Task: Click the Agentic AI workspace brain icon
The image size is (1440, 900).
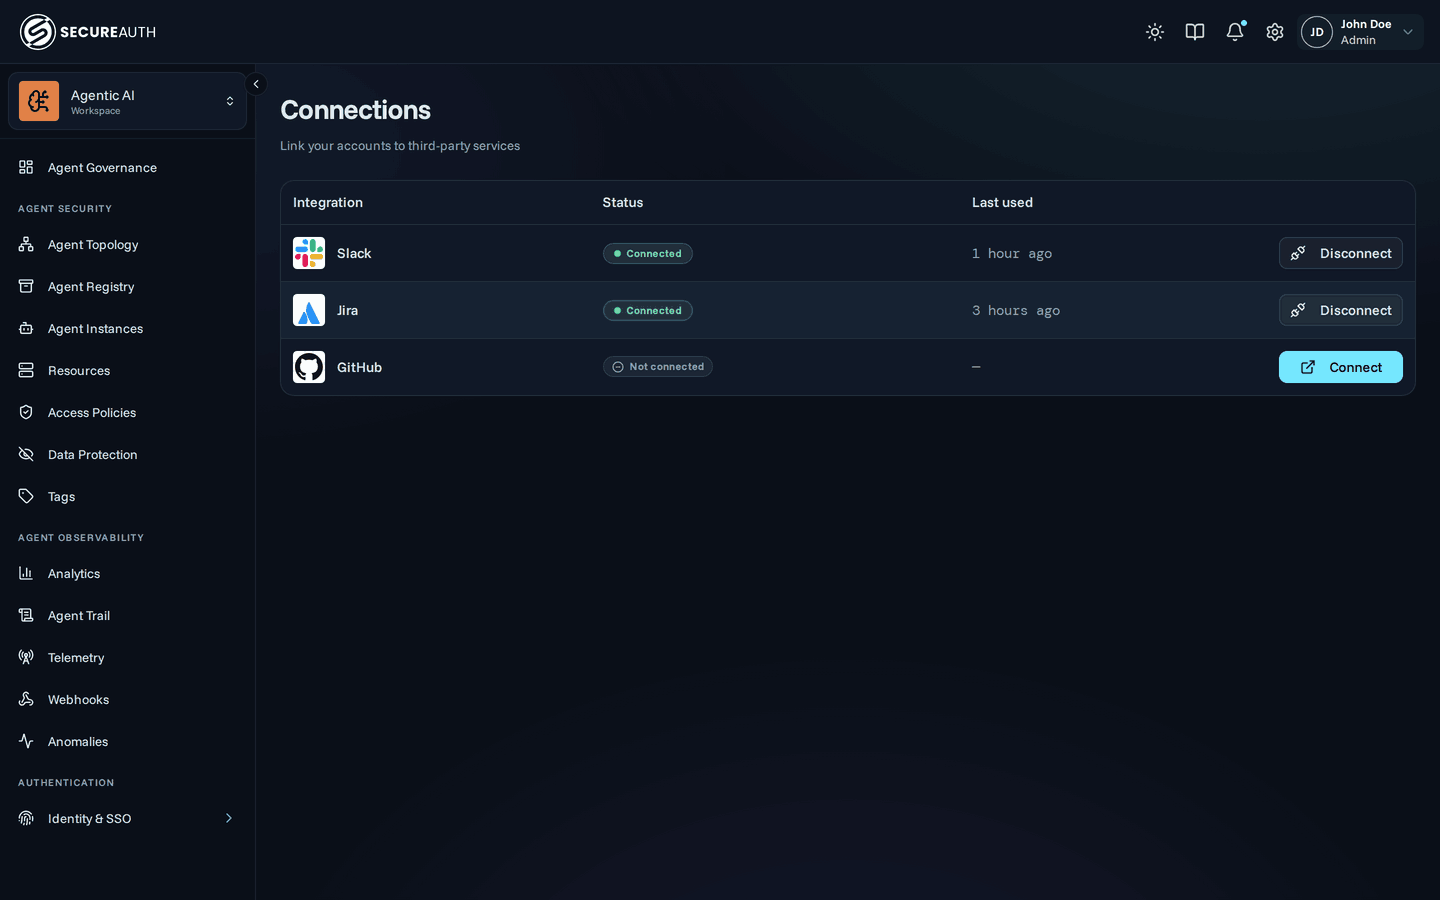Action: [39, 101]
